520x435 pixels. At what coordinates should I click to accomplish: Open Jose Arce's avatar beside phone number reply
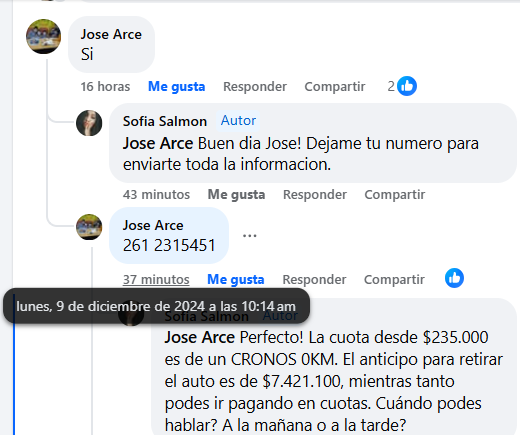tap(89, 227)
